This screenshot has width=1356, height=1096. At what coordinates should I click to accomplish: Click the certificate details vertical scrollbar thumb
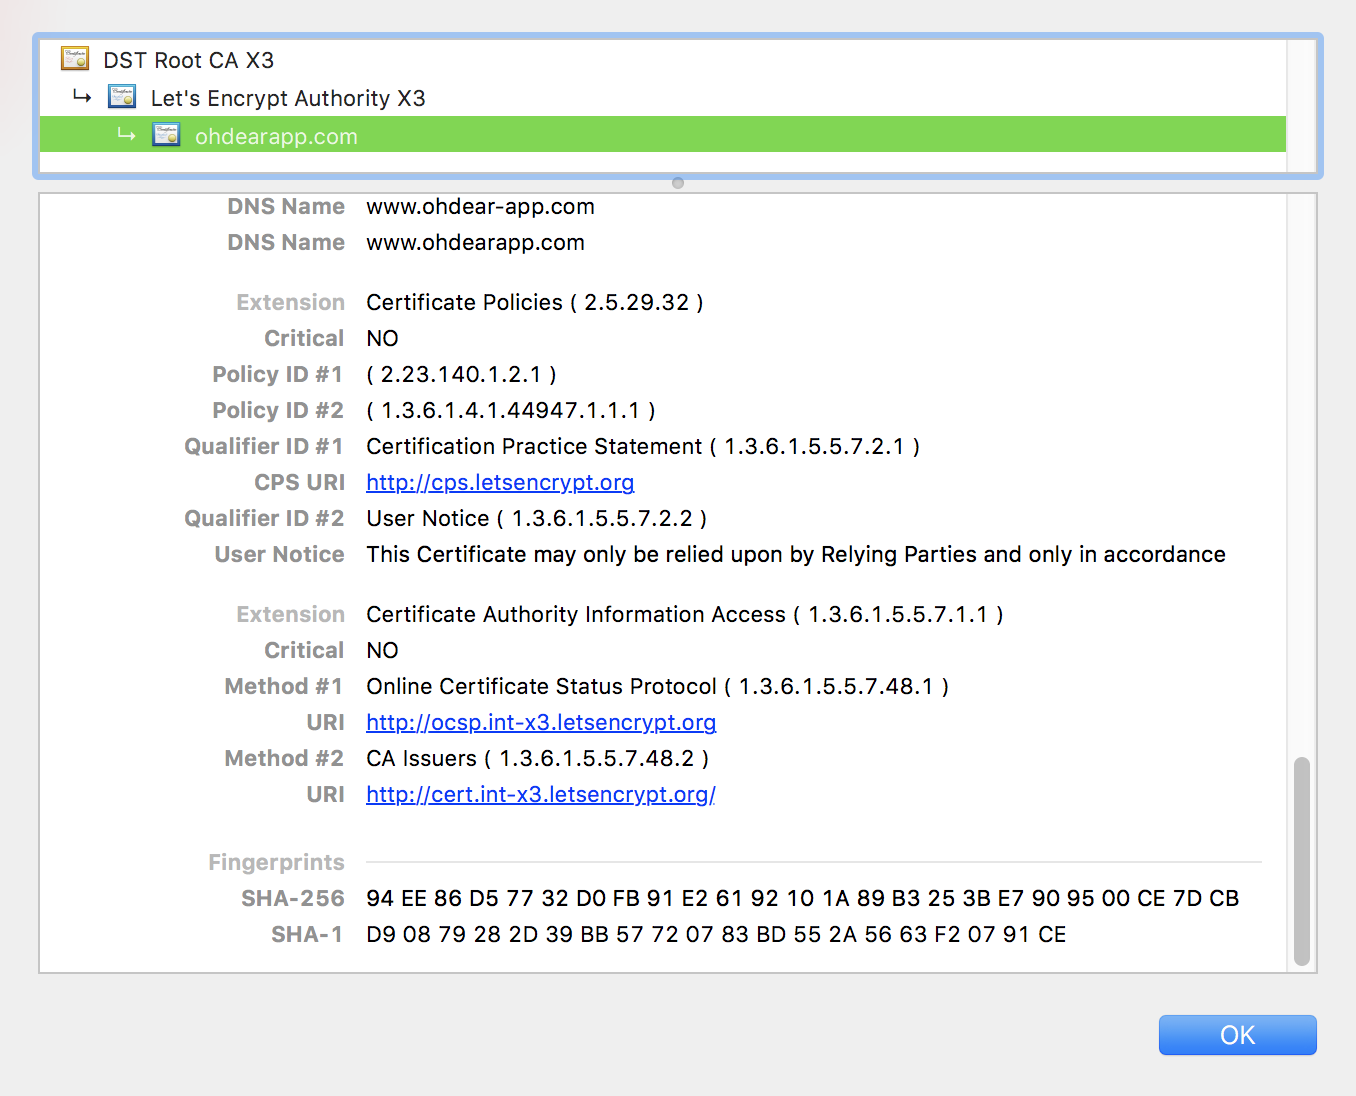click(x=1301, y=861)
